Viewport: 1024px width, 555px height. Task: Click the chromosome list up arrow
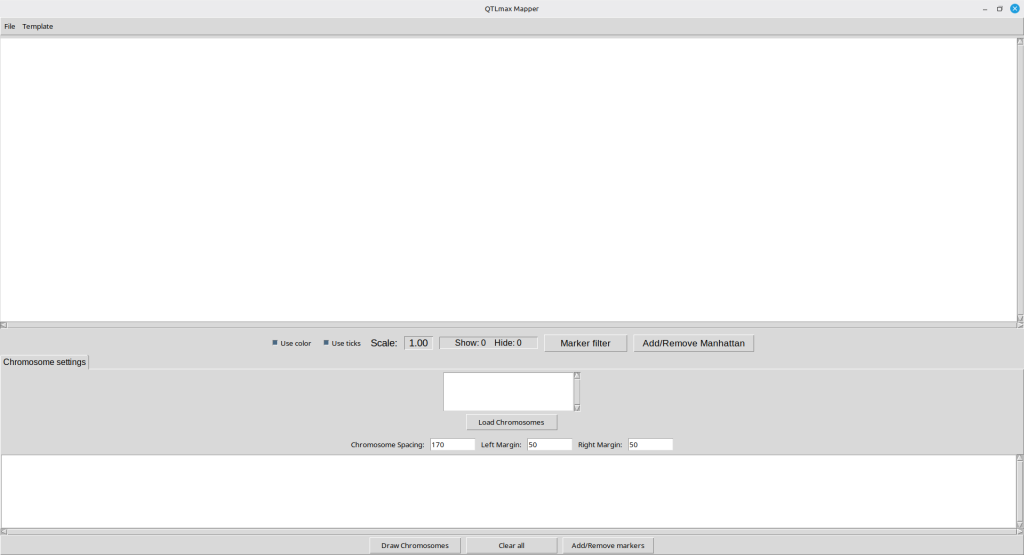pos(577,376)
